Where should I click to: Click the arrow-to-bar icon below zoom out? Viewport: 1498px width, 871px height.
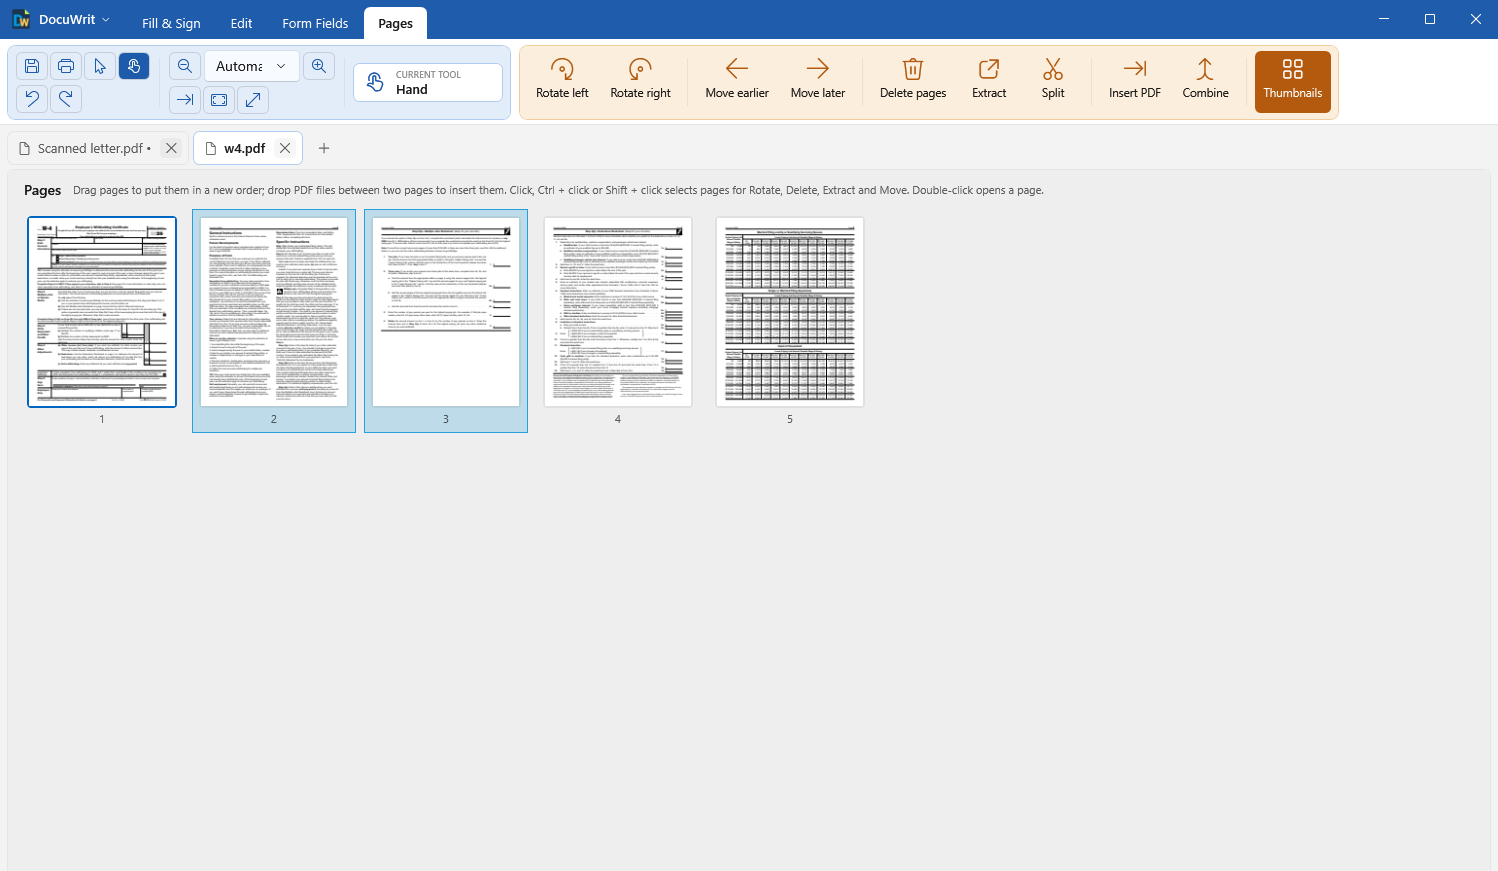pyautogui.click(x=185, y=99)
